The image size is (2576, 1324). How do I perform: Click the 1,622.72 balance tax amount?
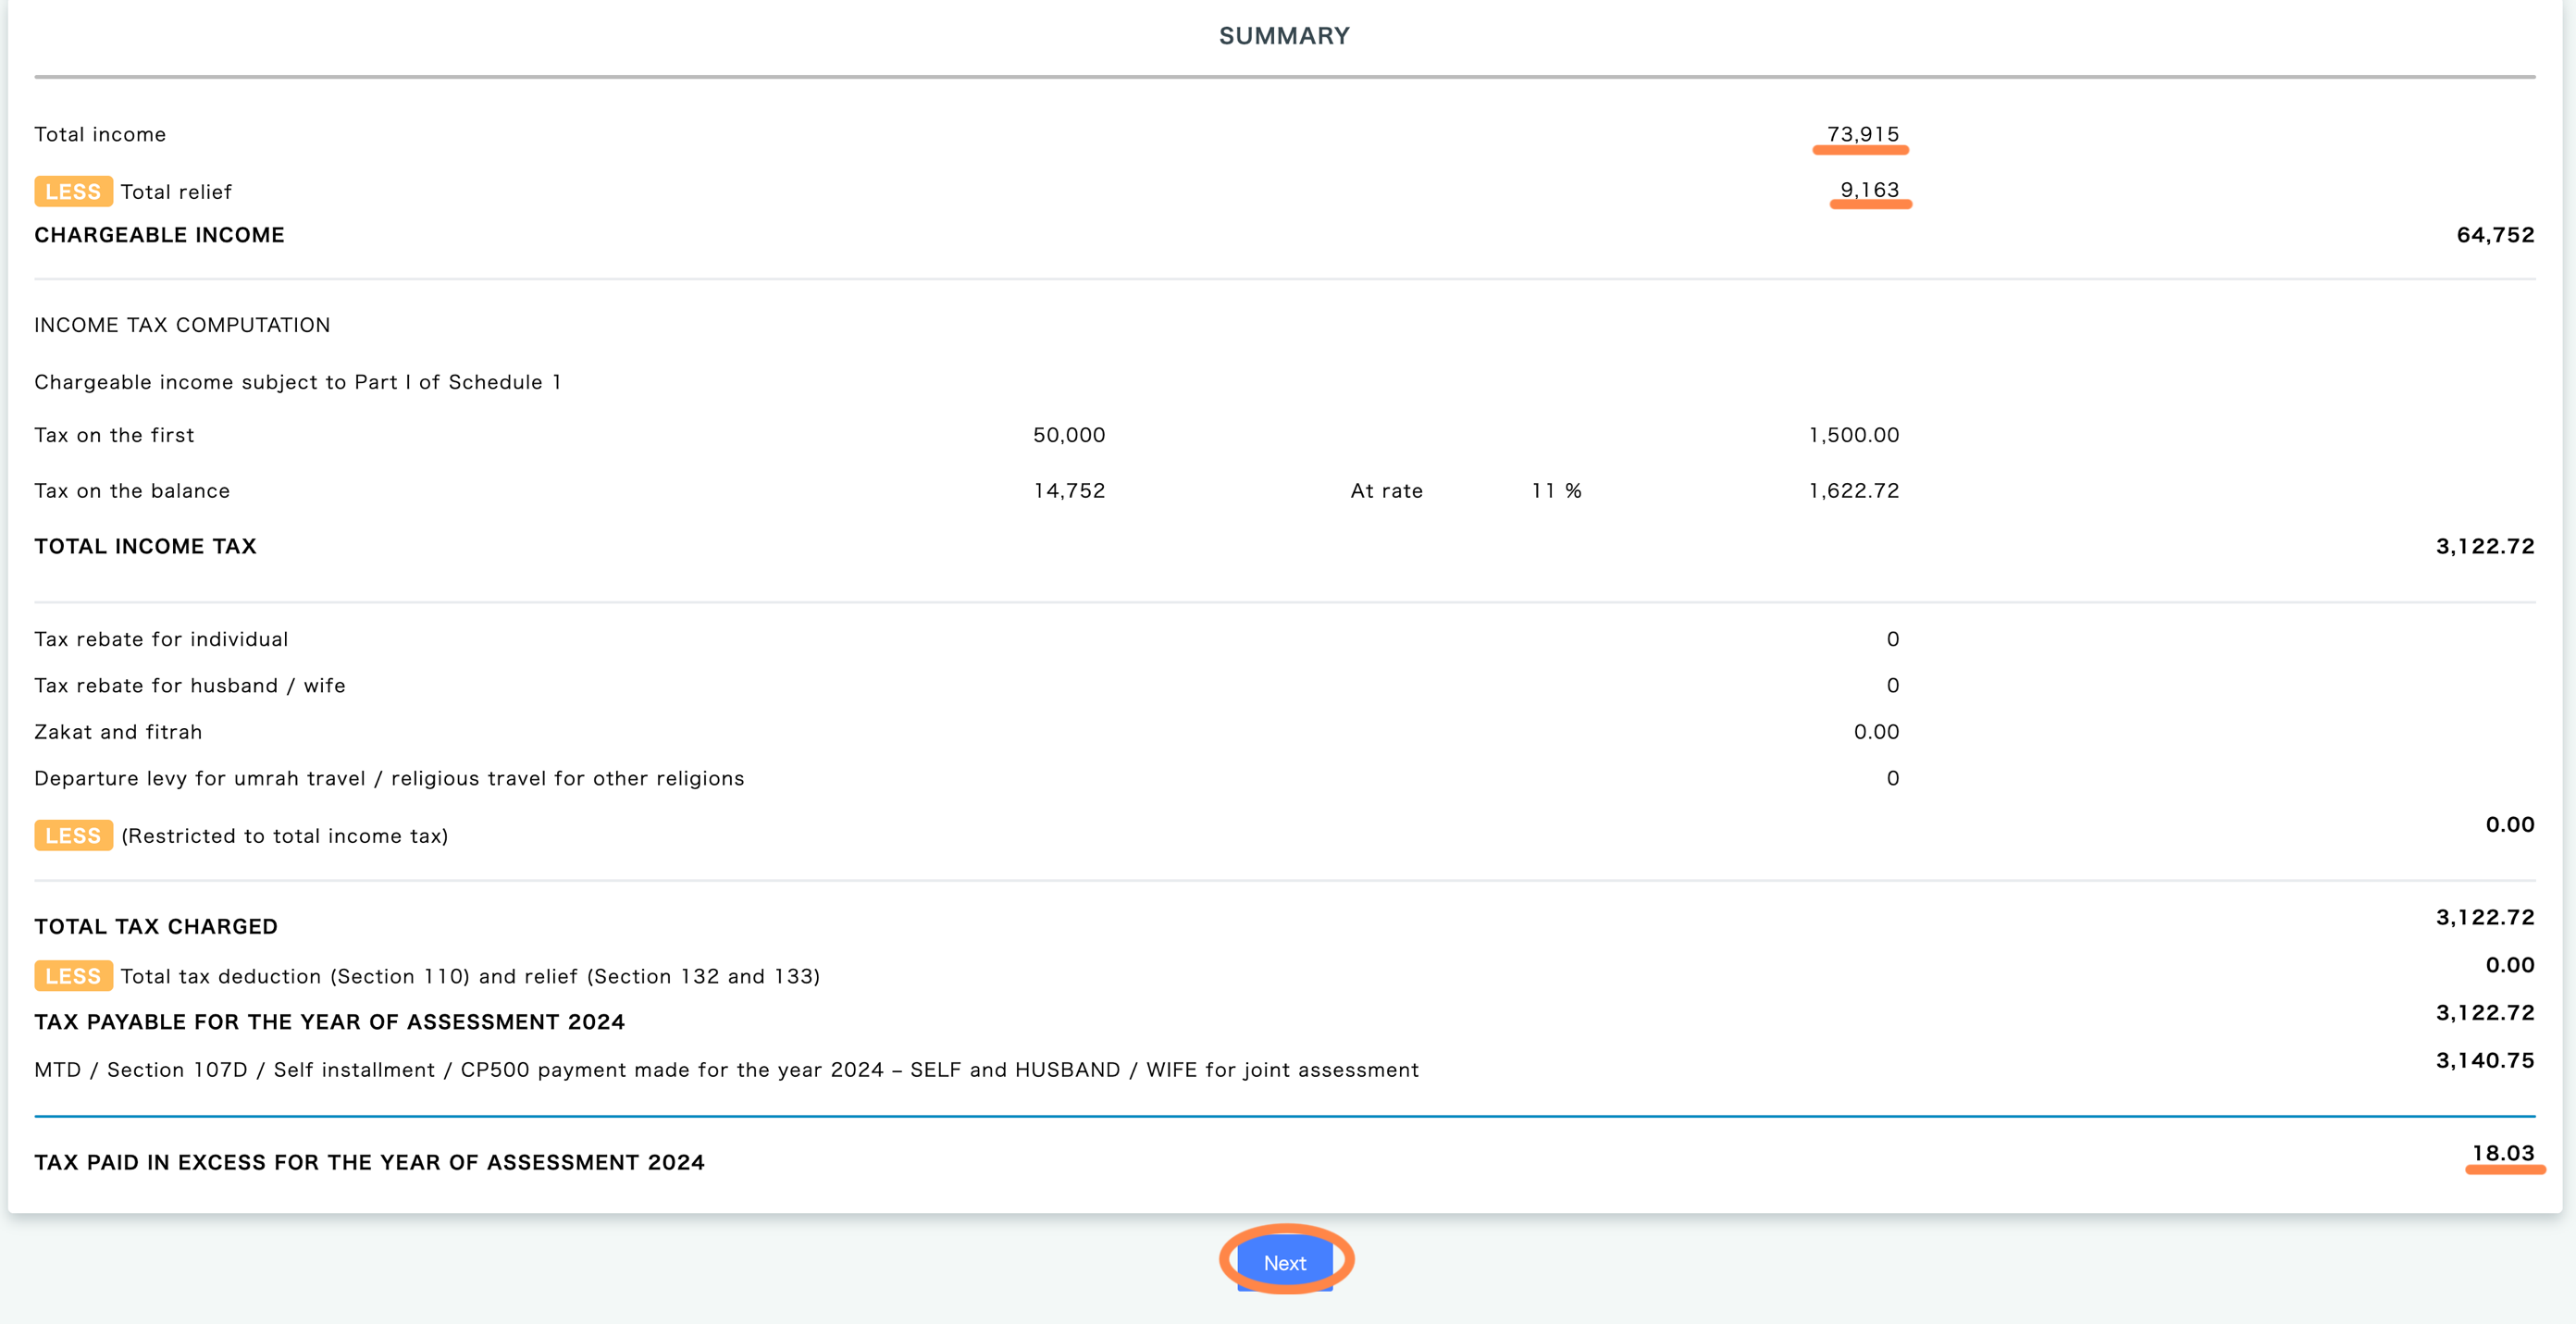coord(1853,491)
